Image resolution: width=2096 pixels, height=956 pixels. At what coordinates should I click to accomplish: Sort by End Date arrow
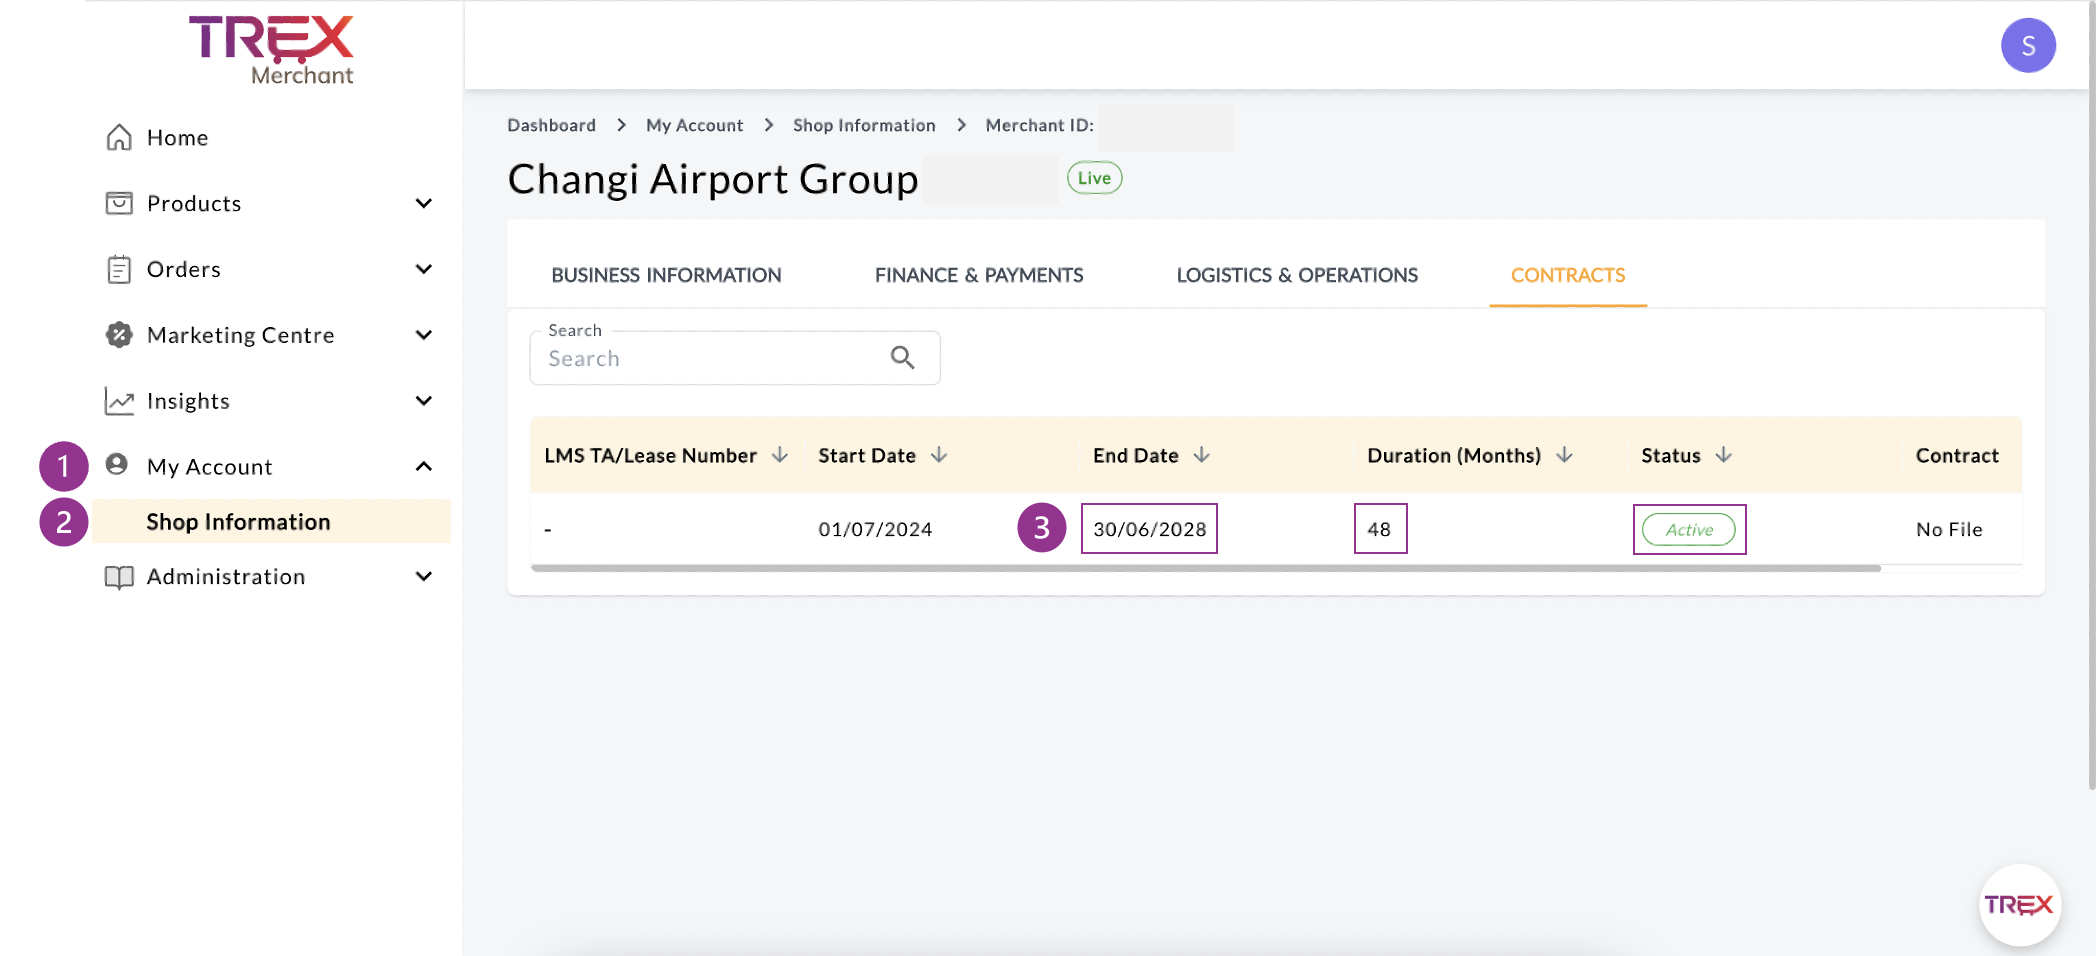click(1202, 456)
